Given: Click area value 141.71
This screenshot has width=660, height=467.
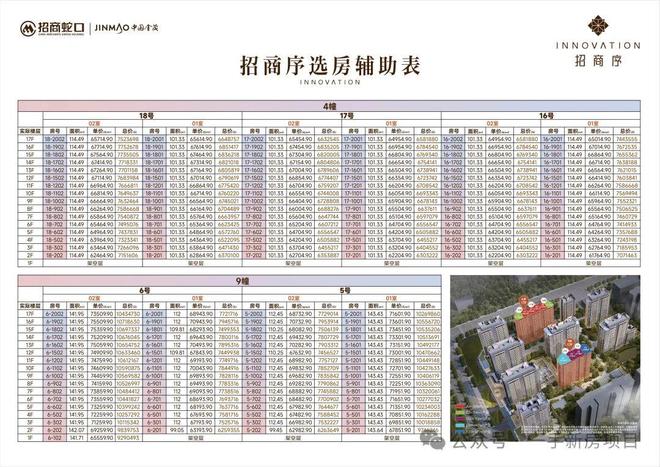Looking at the screenshot, I should (77, 438).
